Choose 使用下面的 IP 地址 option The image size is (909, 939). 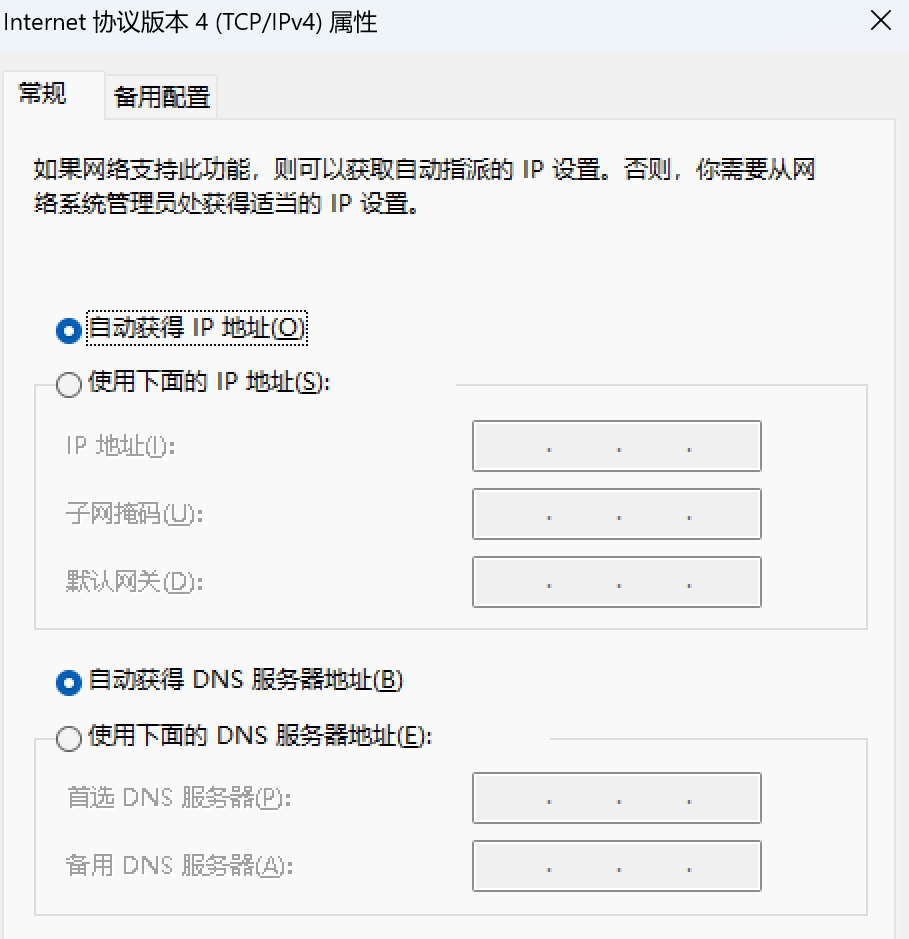pyautogui.click(x=69, y=384)
